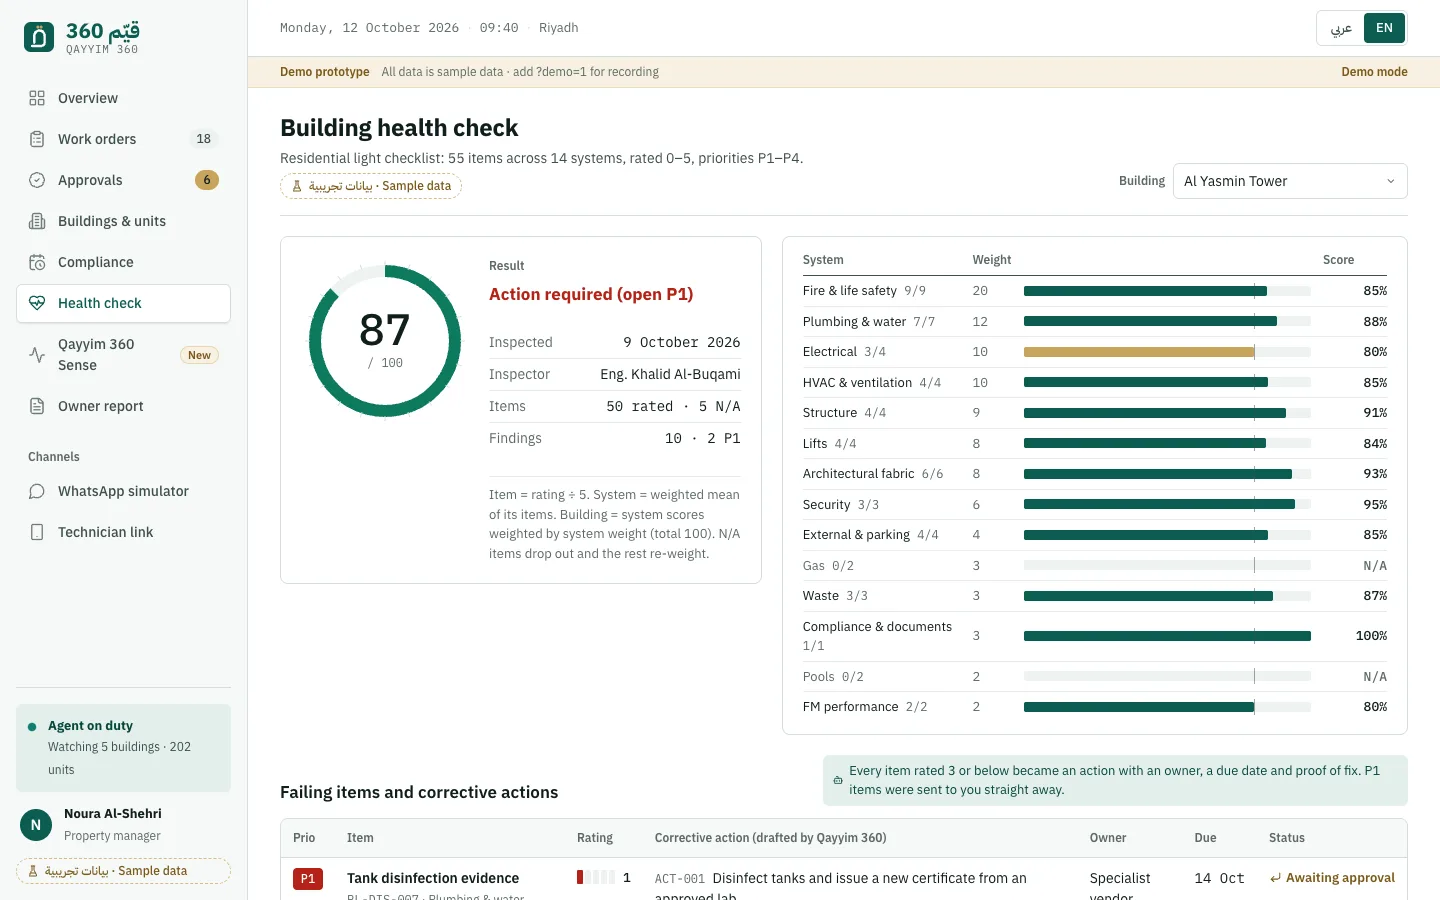
Task: Click the Approvals count badge 6
Action: [207, 180]
